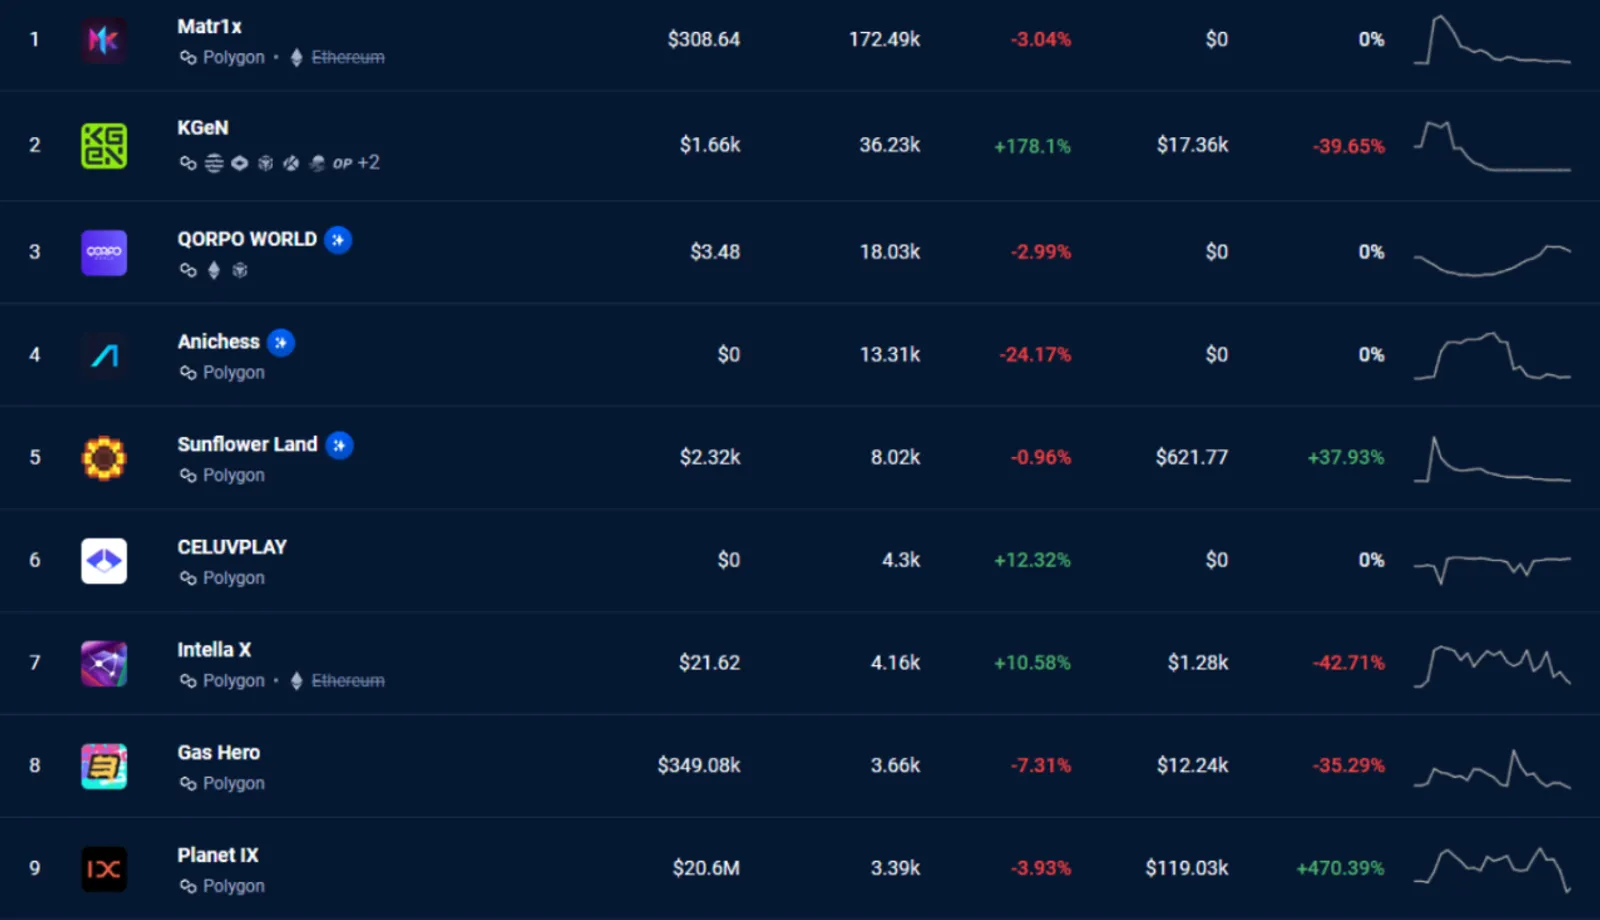The image size is (1600, 920).
Task: Click the OP chain icon under KGeN
Action: (x=343, y=163)
